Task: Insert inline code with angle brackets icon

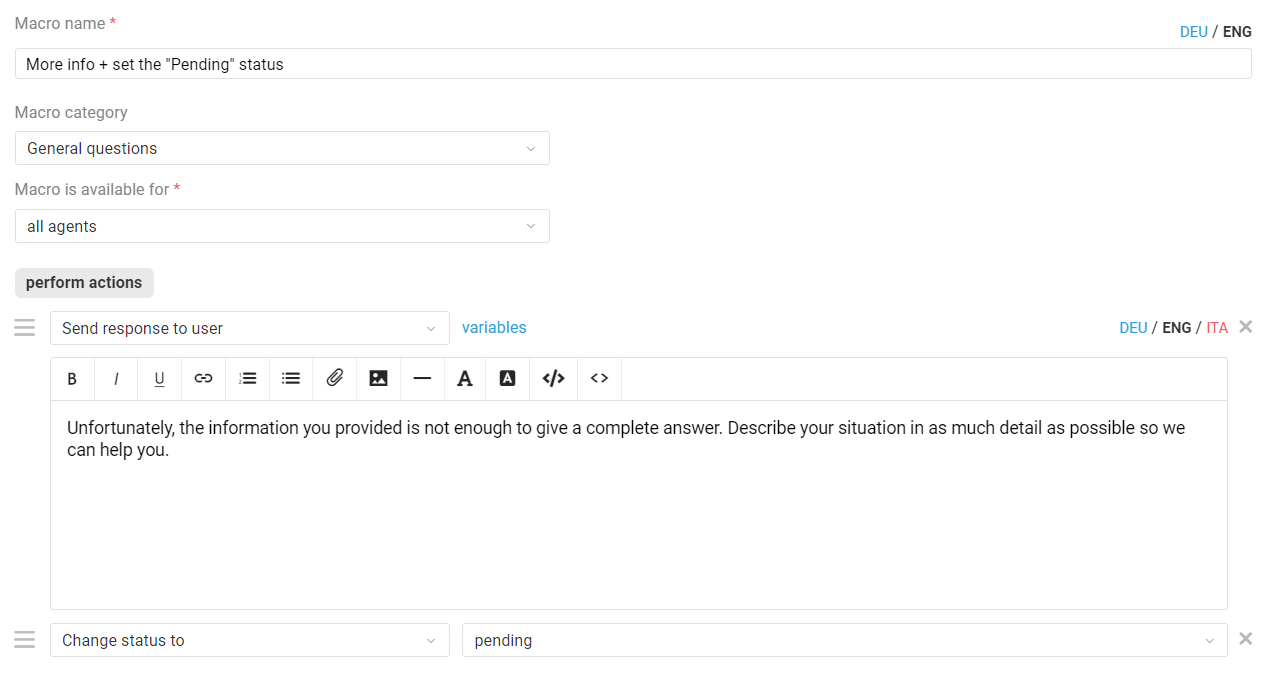Action: tap(599, 379)
